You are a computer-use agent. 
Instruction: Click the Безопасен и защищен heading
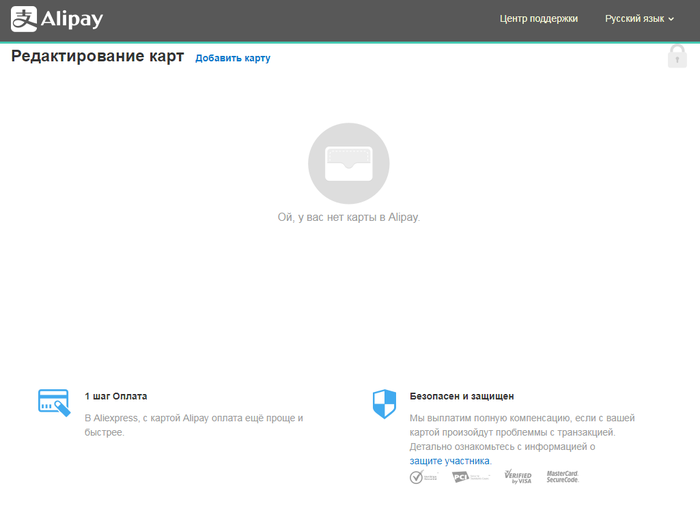point(462,396)
